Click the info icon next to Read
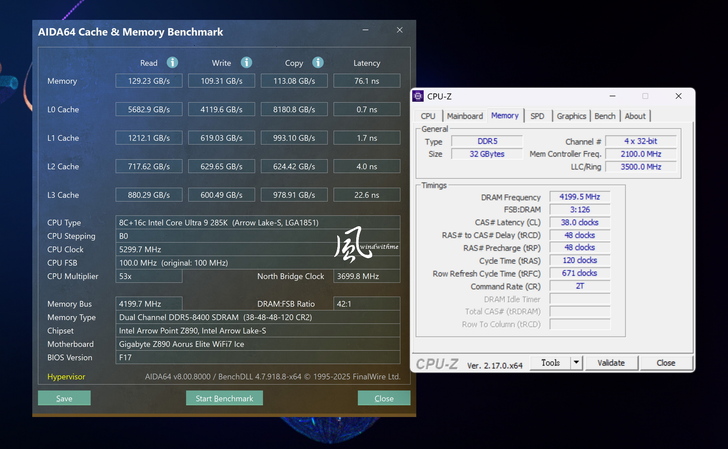 click(x=174, y=62)
